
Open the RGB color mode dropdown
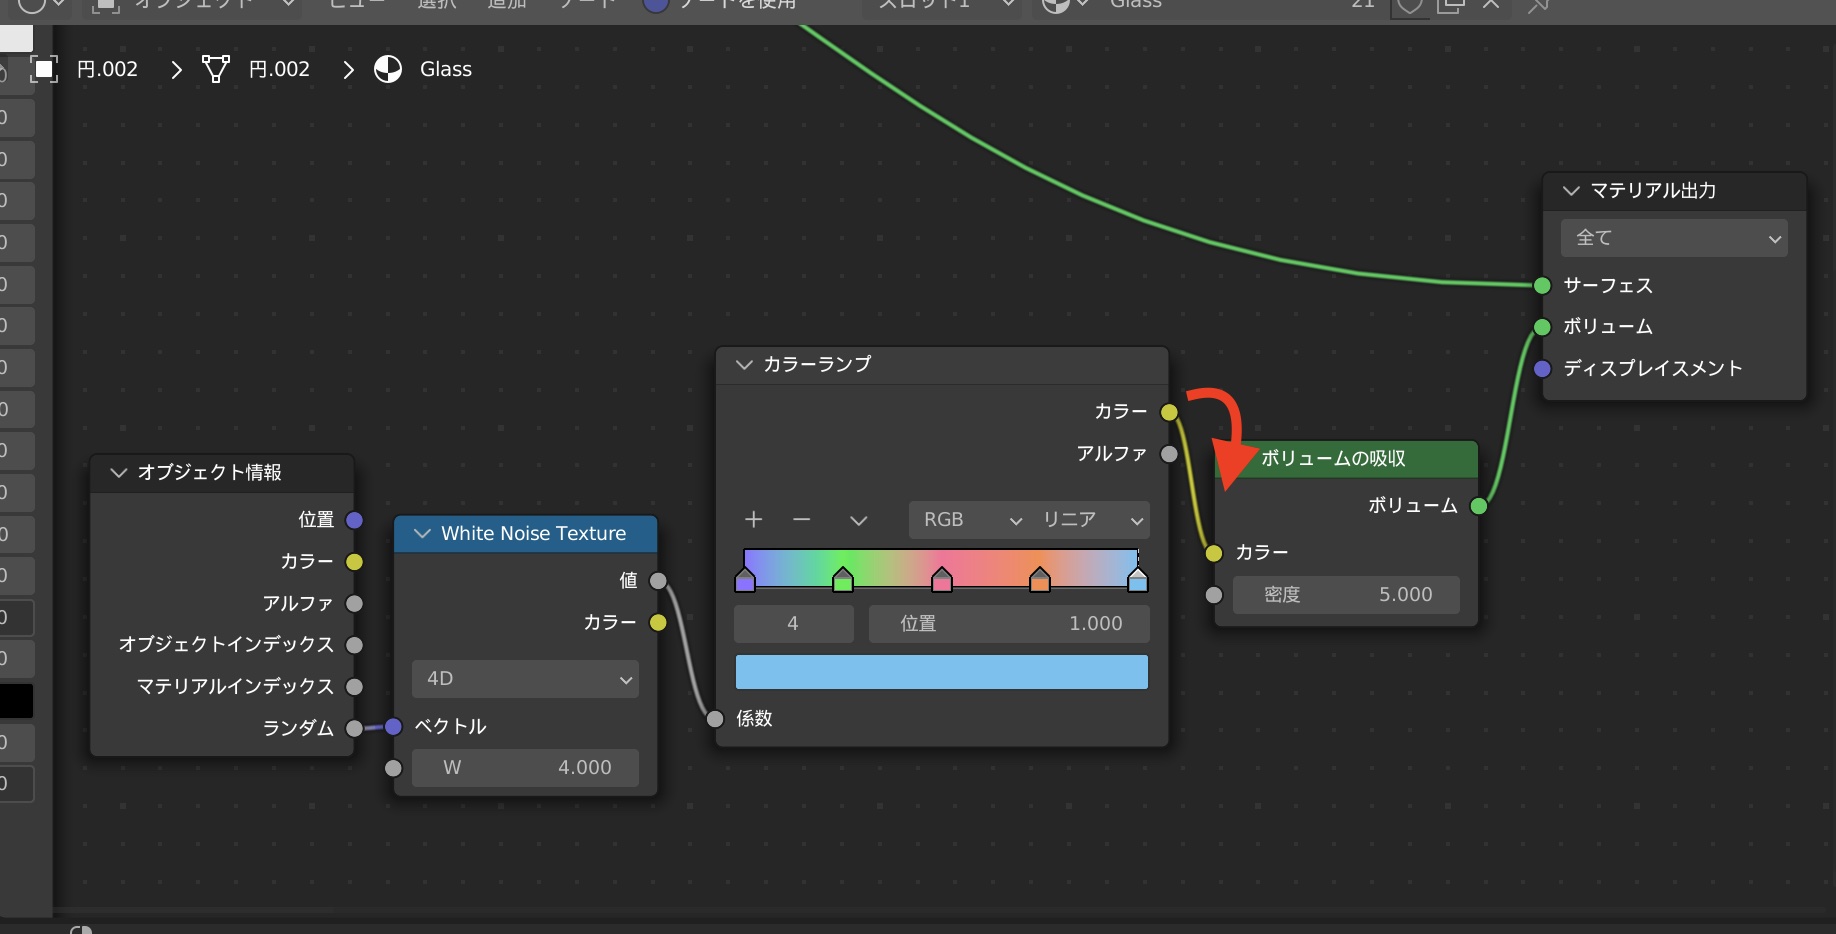pos(971,520)
